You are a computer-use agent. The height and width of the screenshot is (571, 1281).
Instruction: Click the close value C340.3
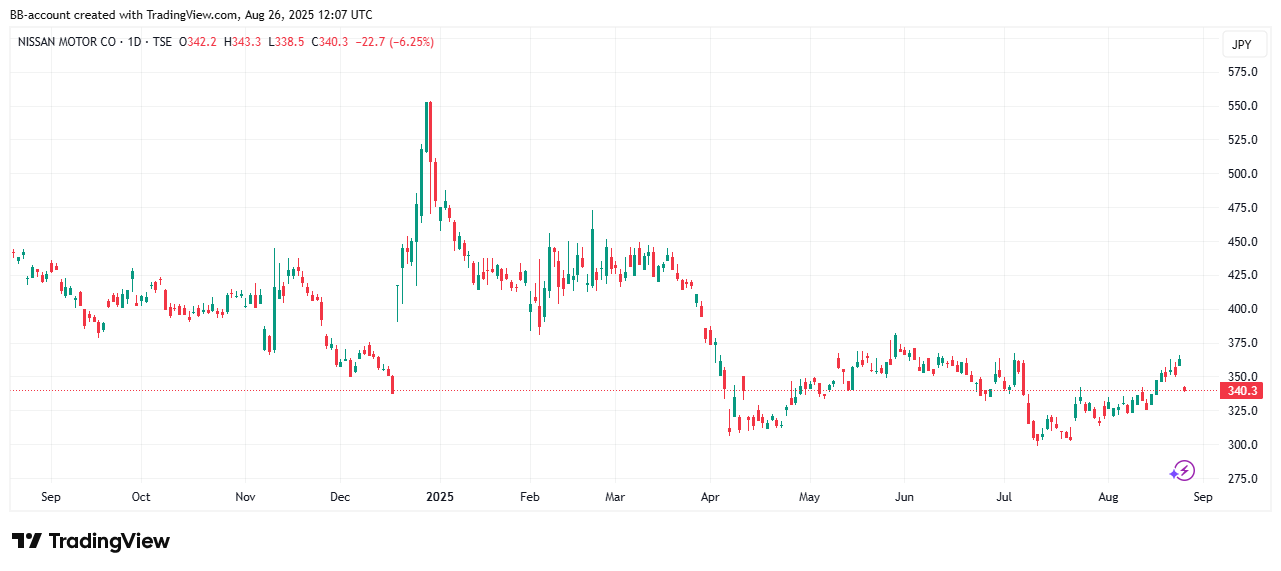click(x=330, y=42)
